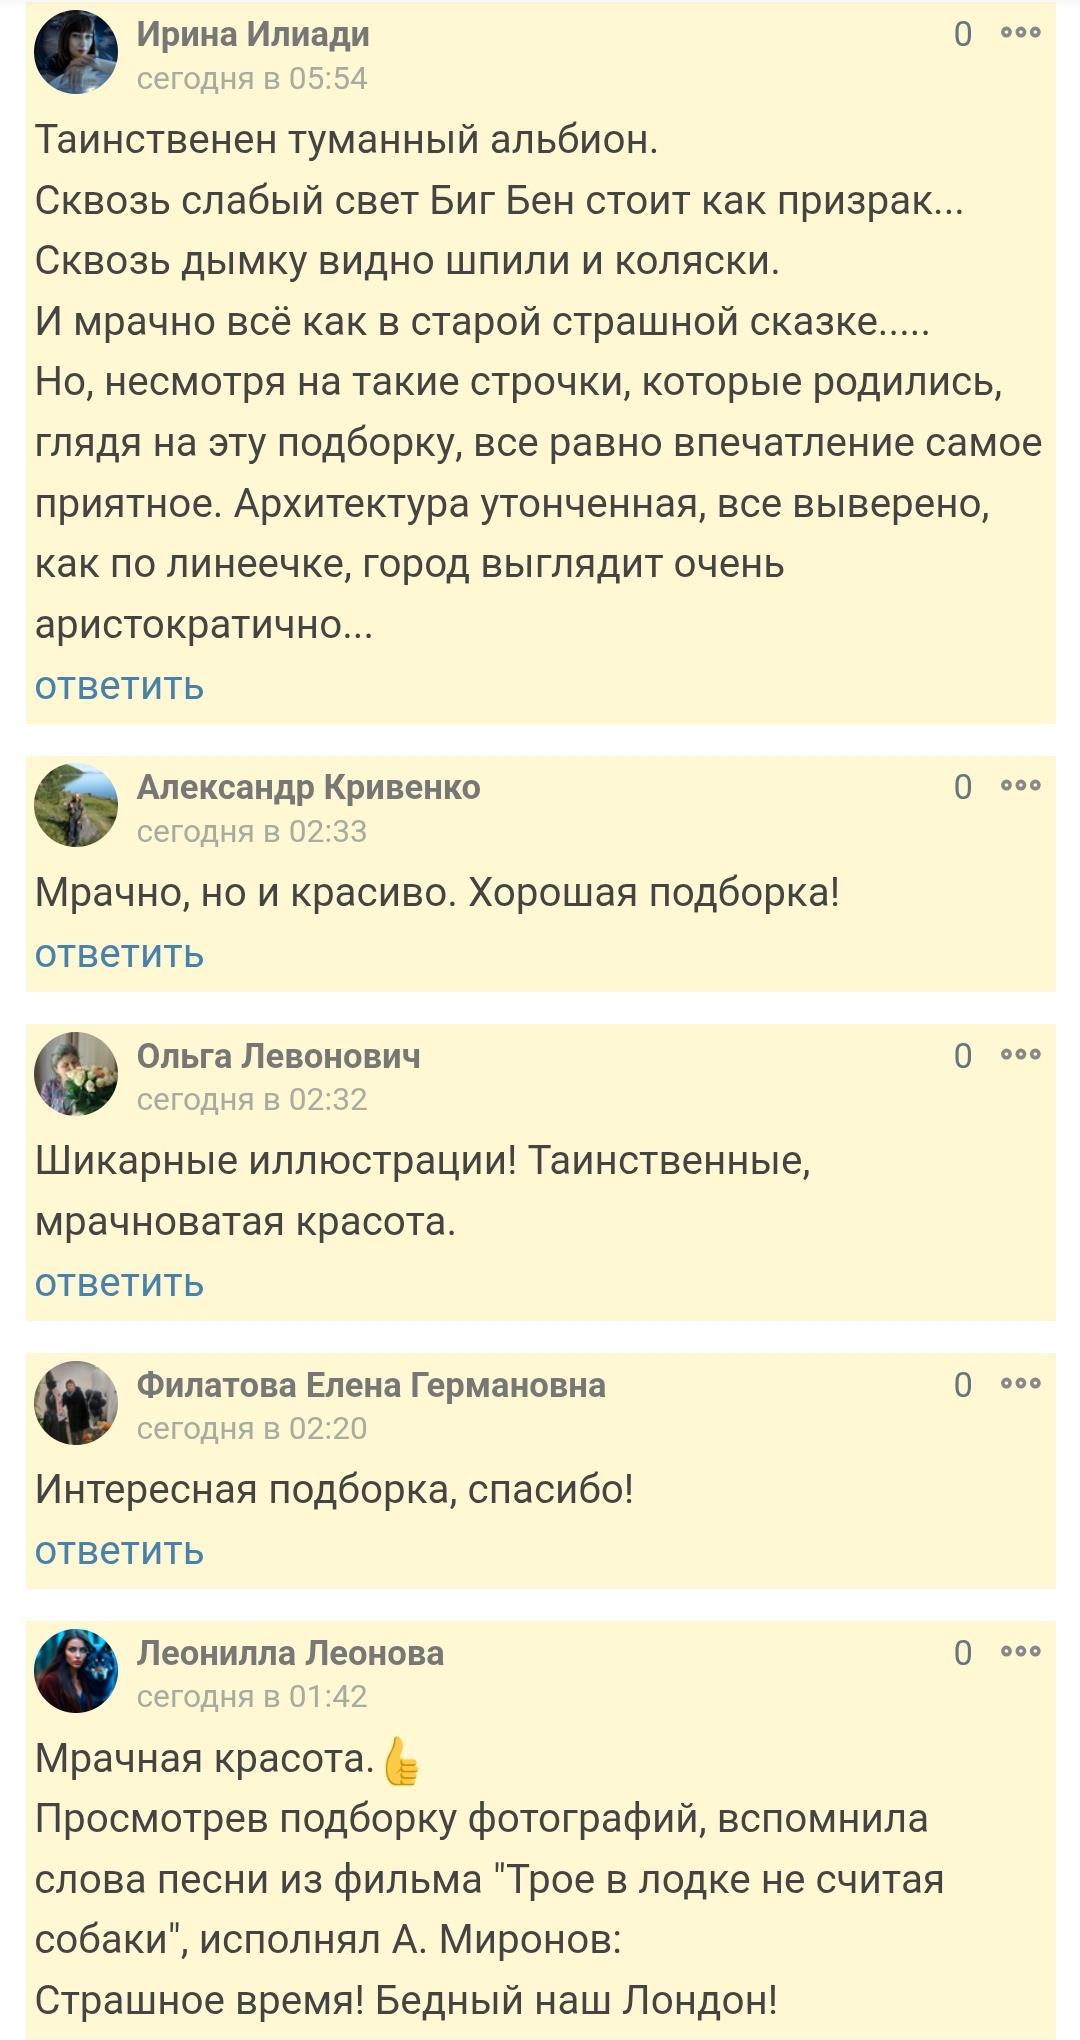1080x2040 pixels.
Task: Click Леонилла Леонова's avatar image
Action: click(76, 1672)
